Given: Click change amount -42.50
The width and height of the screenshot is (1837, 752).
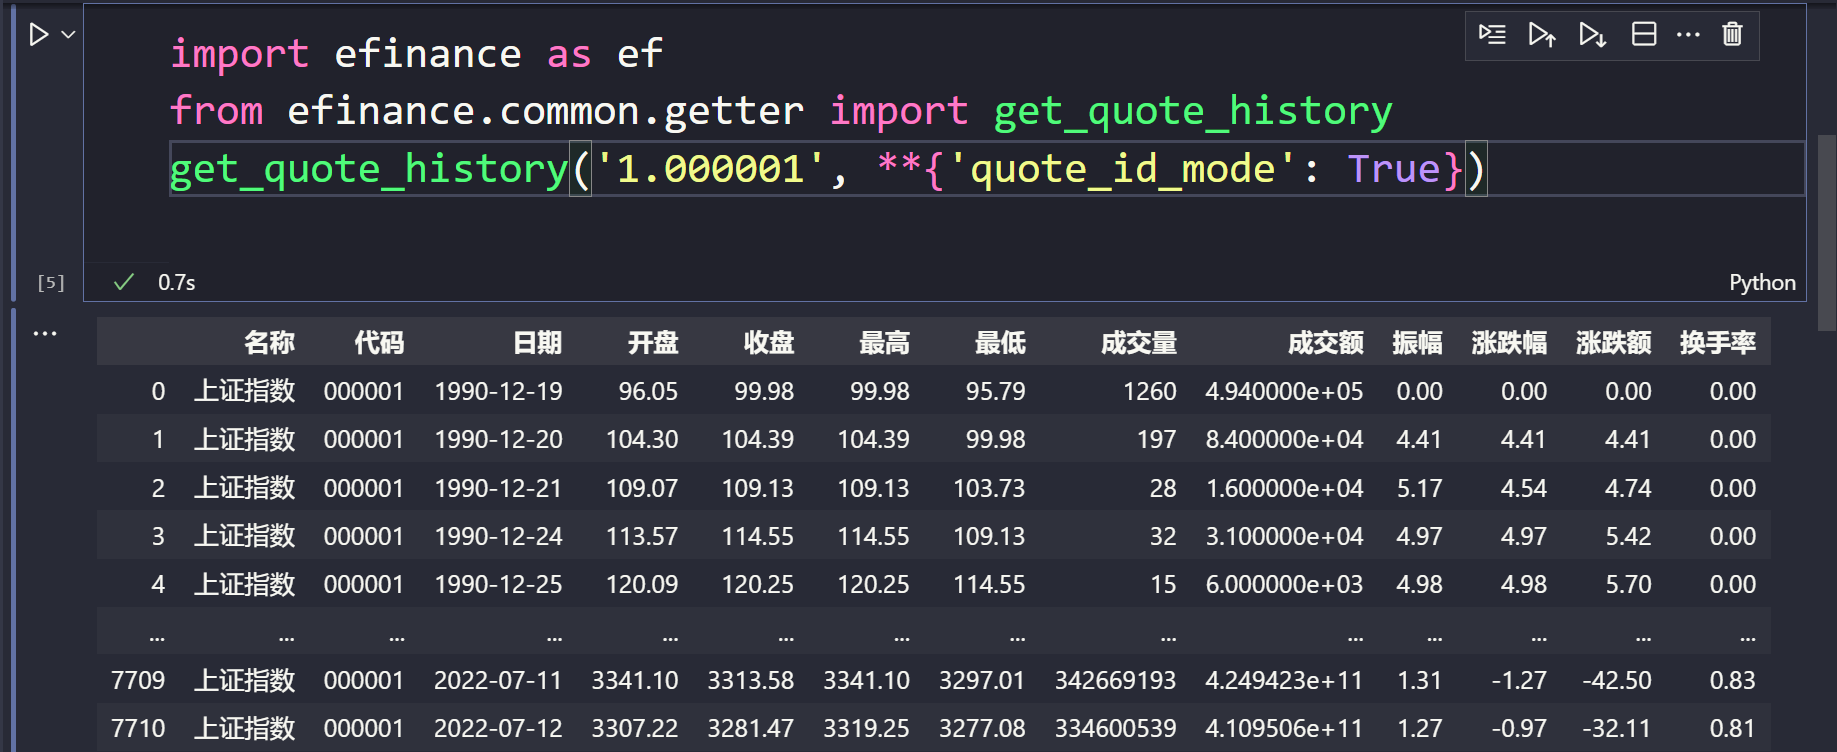Looking at the screenshot, I should [x=1617, y=680].
